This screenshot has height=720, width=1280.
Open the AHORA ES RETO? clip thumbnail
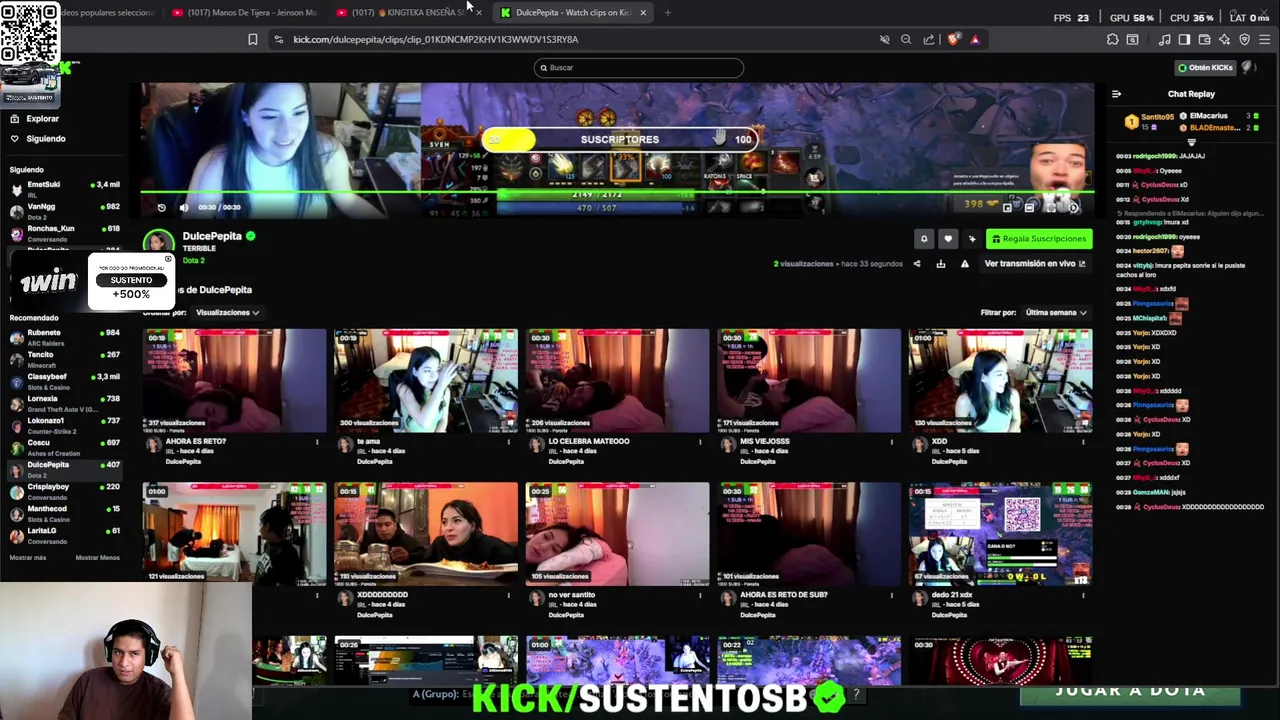click(234, 380)
